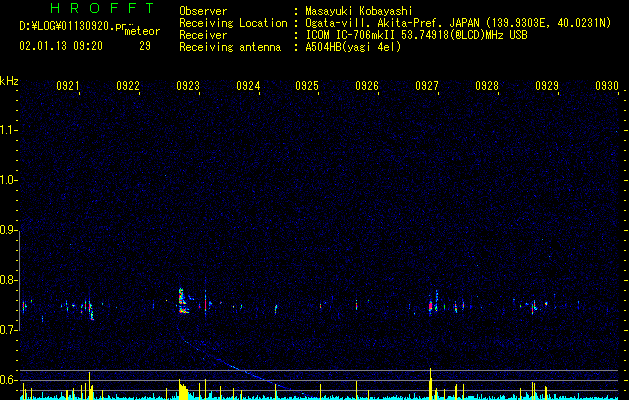Screen dimensions: 629x400
Task: Click the 1.1 frequency axis label
Action: point(8,130)
